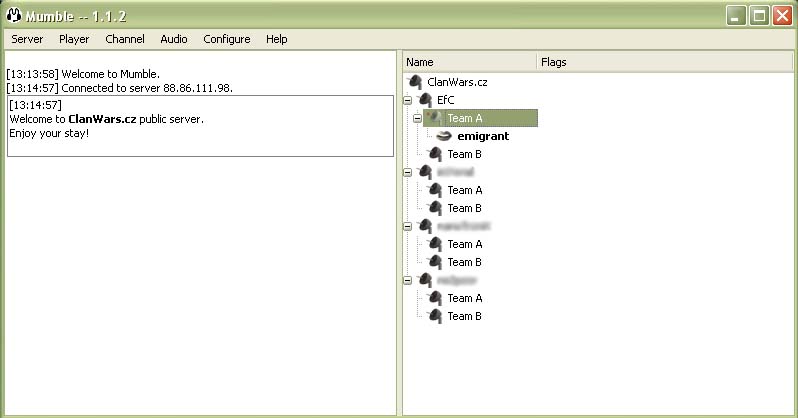
Task: Click the 'Connected to server 88.86.111.98.' line
Action: pos(147,88)
